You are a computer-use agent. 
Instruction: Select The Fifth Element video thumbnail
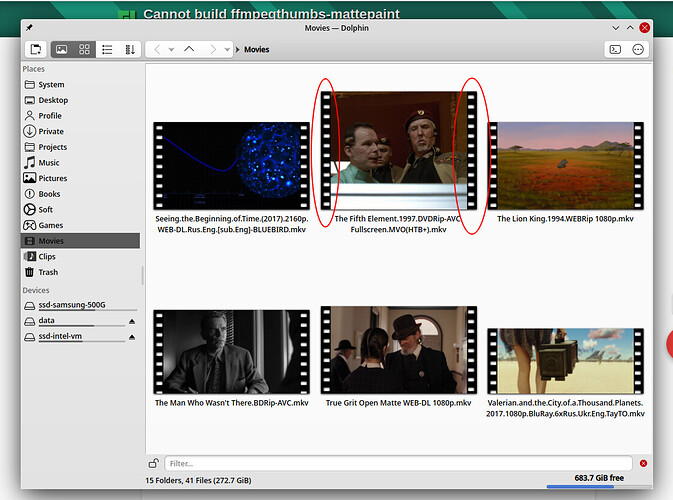tap(399, 150)
